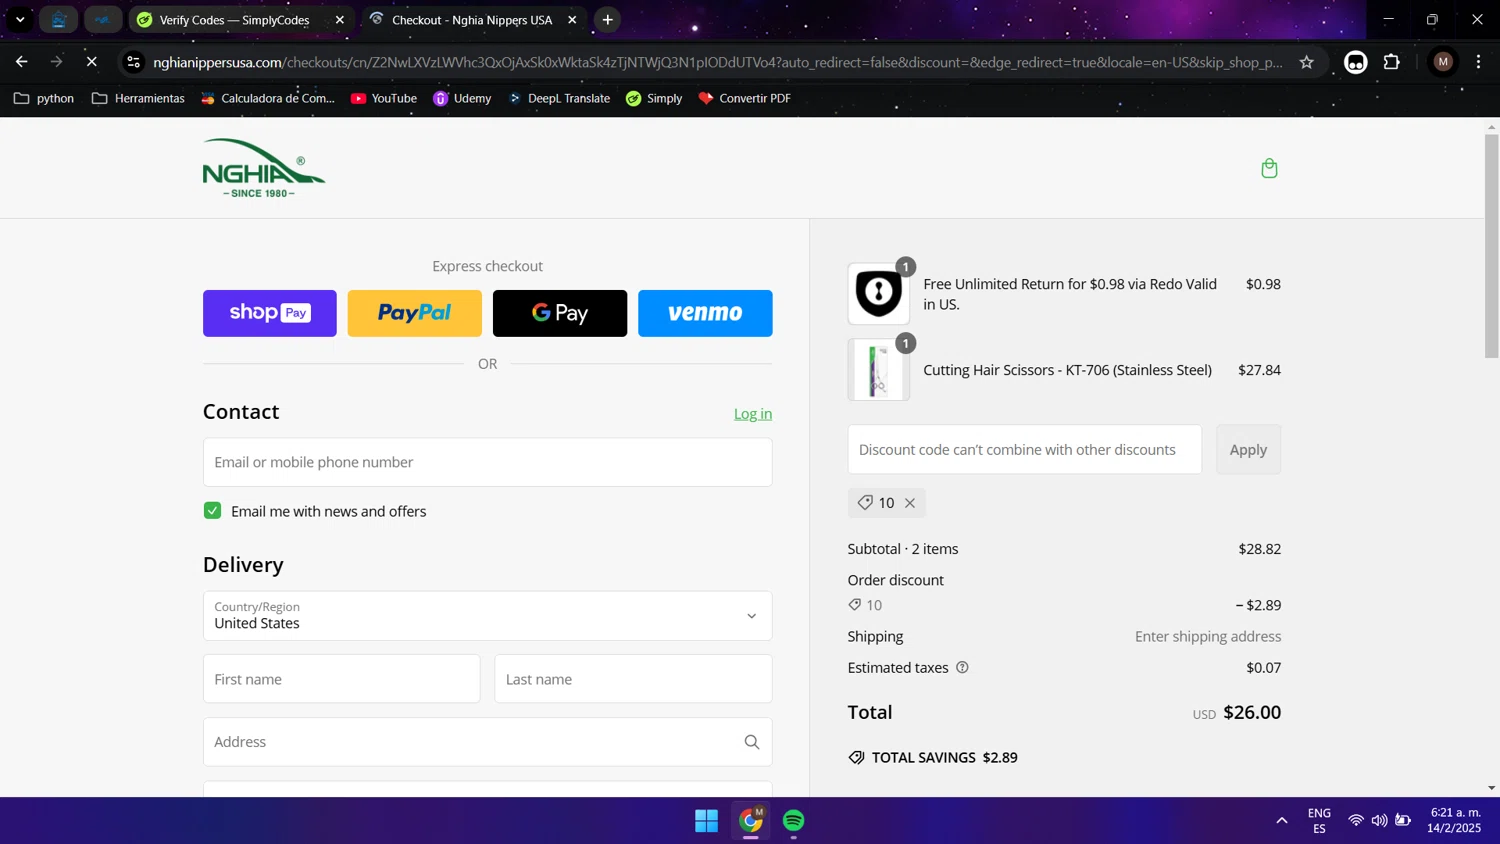View site information icon in address bar

coord(133,62)
